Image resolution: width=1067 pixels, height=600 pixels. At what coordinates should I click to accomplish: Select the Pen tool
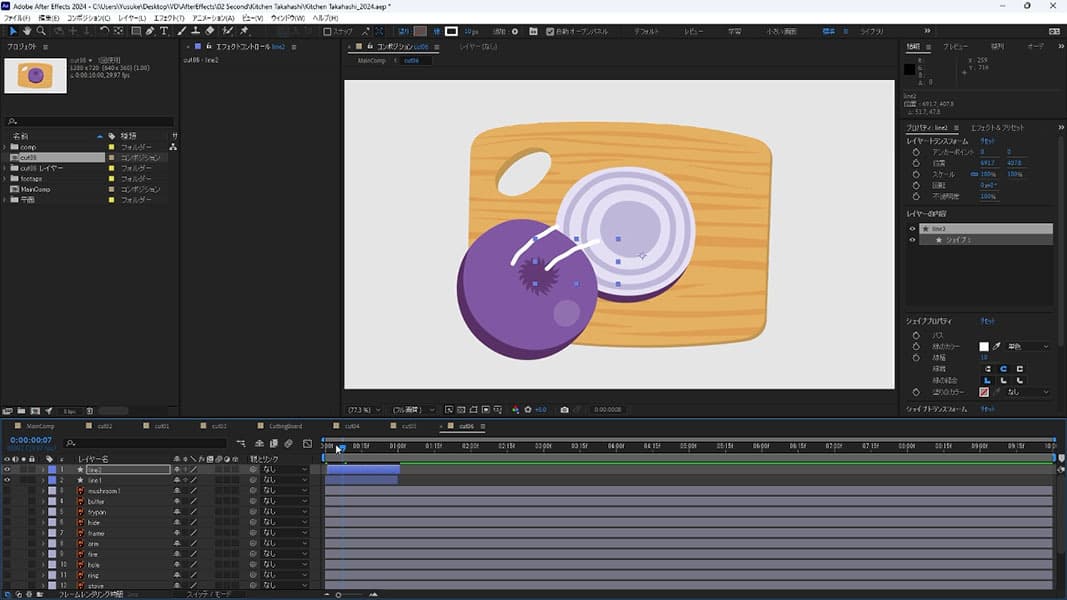click(150, 31)
